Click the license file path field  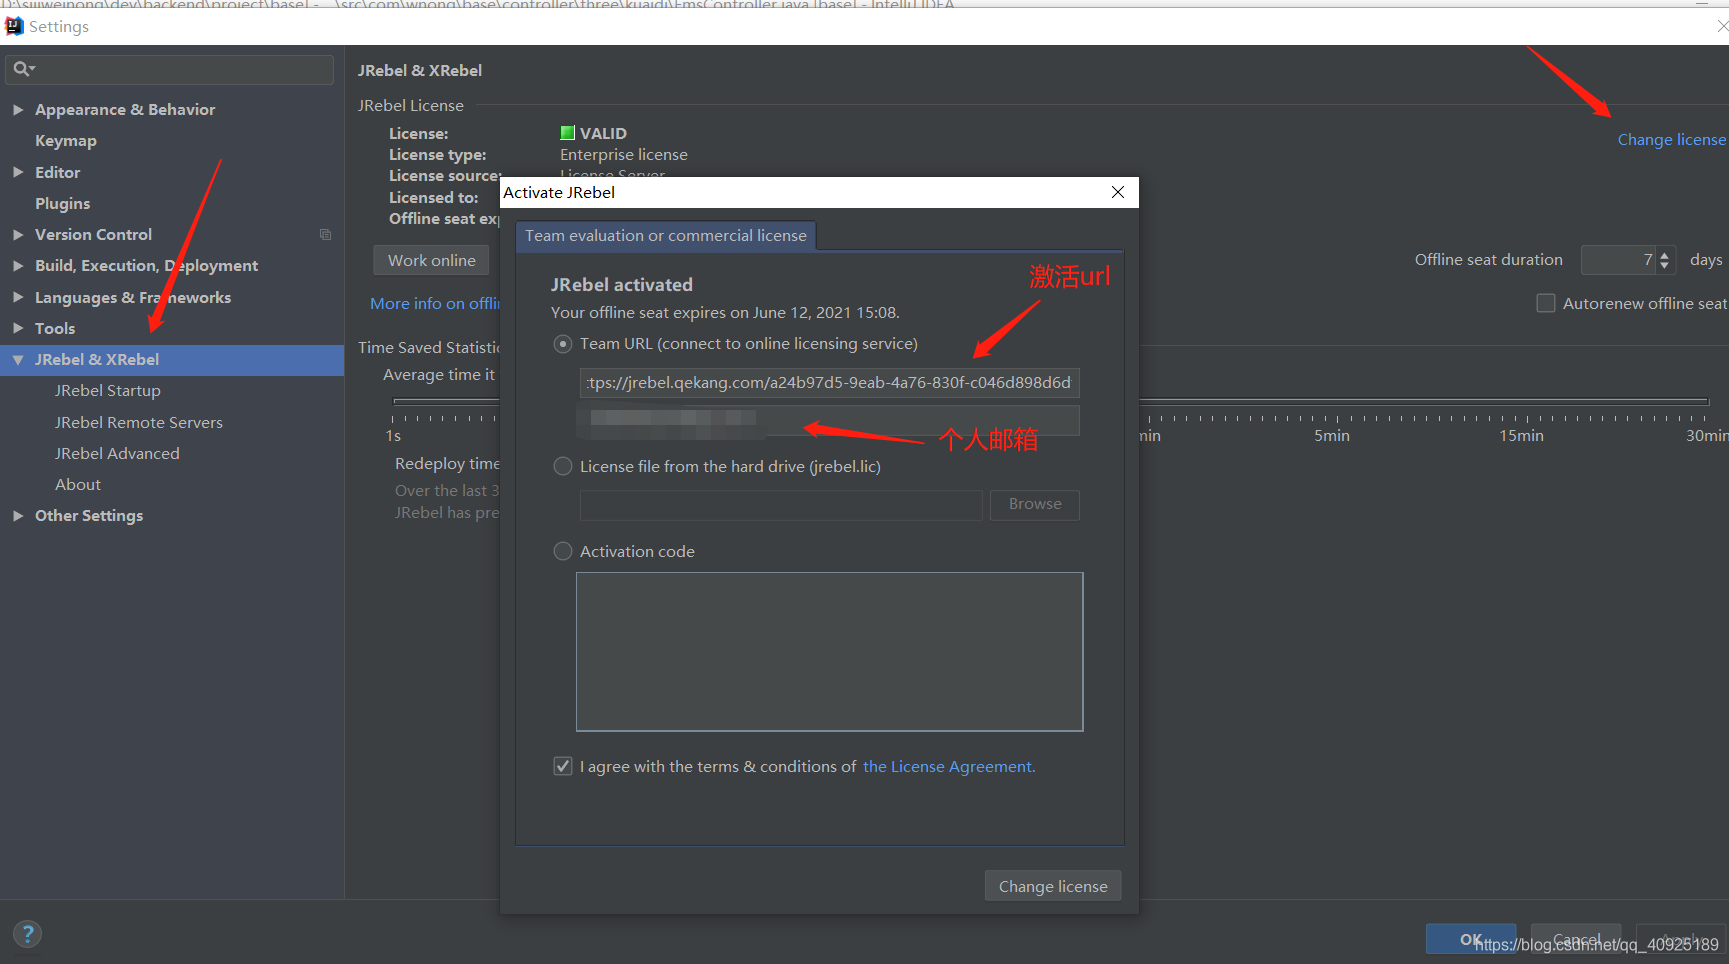[781, 505]
